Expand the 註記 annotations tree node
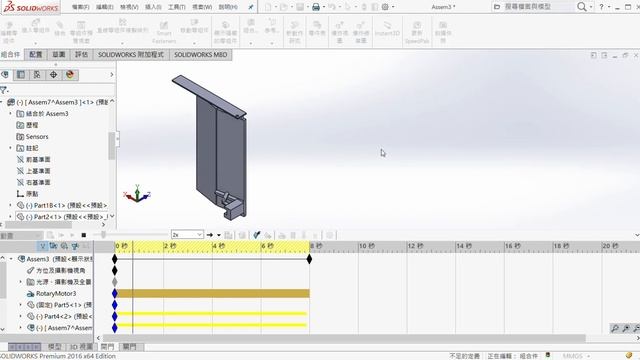Image resolution: width=640 pixels, height=360 pixels. click(11, 148)
